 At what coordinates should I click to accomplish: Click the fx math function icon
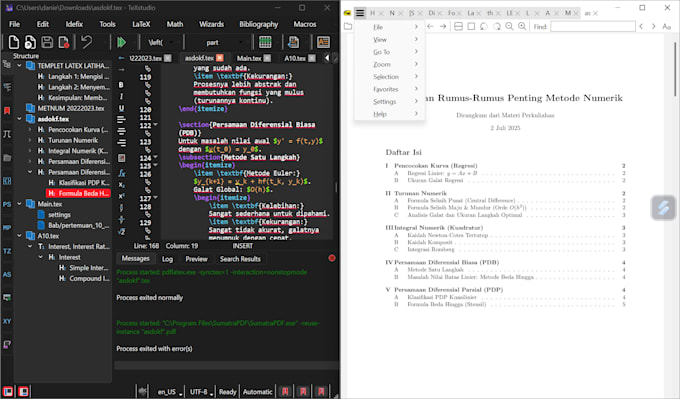point(121,173)
